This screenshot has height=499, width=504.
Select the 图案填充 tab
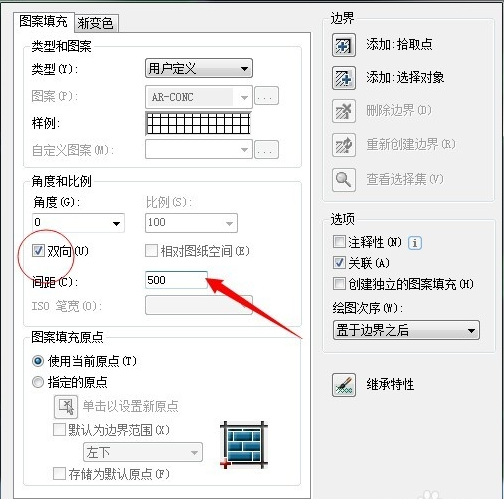43,21
